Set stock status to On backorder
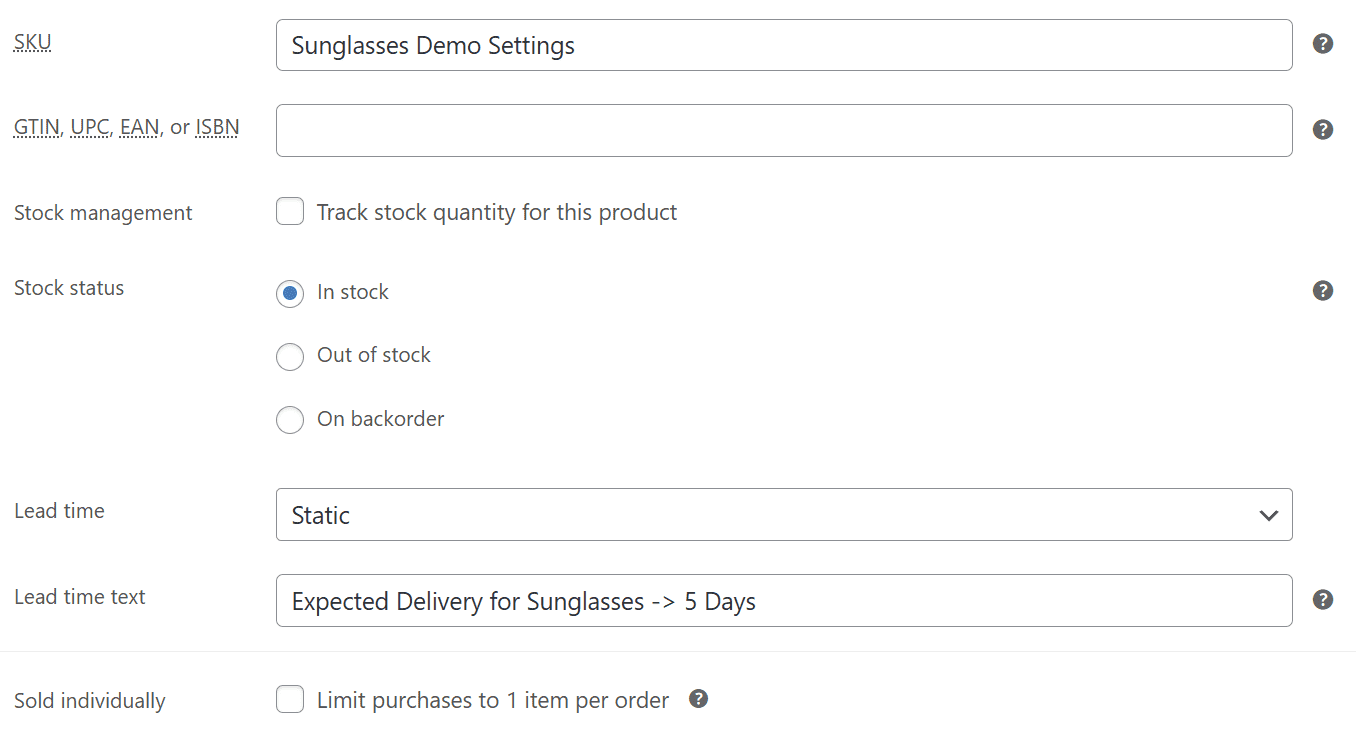The width and height of the screenshot is (1356, 735). pyautogui.click(x=290, y=420)
